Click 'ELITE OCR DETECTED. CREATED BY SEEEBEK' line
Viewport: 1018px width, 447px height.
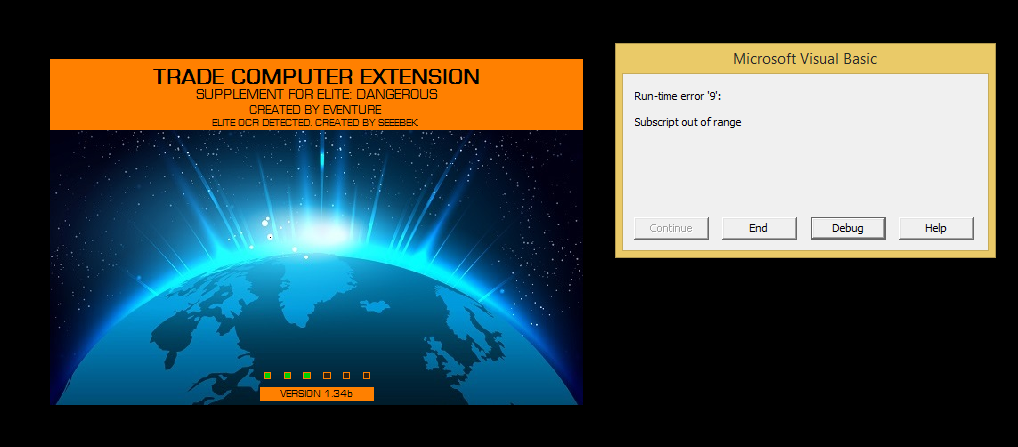click(x=316, y=122)
